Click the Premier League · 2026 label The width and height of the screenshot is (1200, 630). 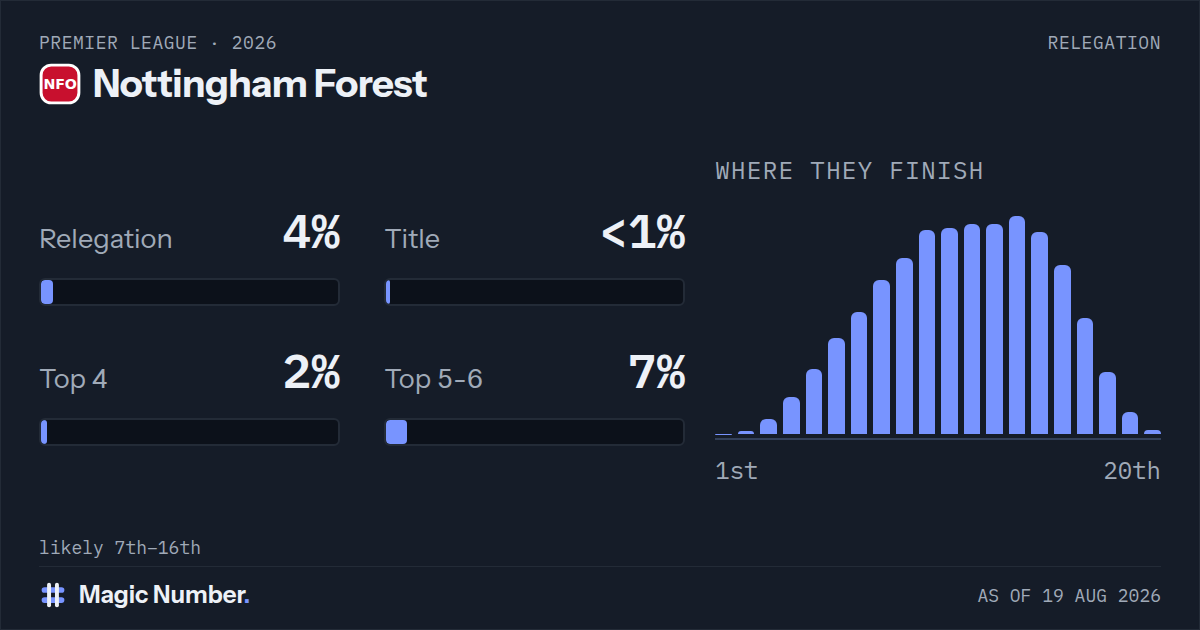(158, 43)
